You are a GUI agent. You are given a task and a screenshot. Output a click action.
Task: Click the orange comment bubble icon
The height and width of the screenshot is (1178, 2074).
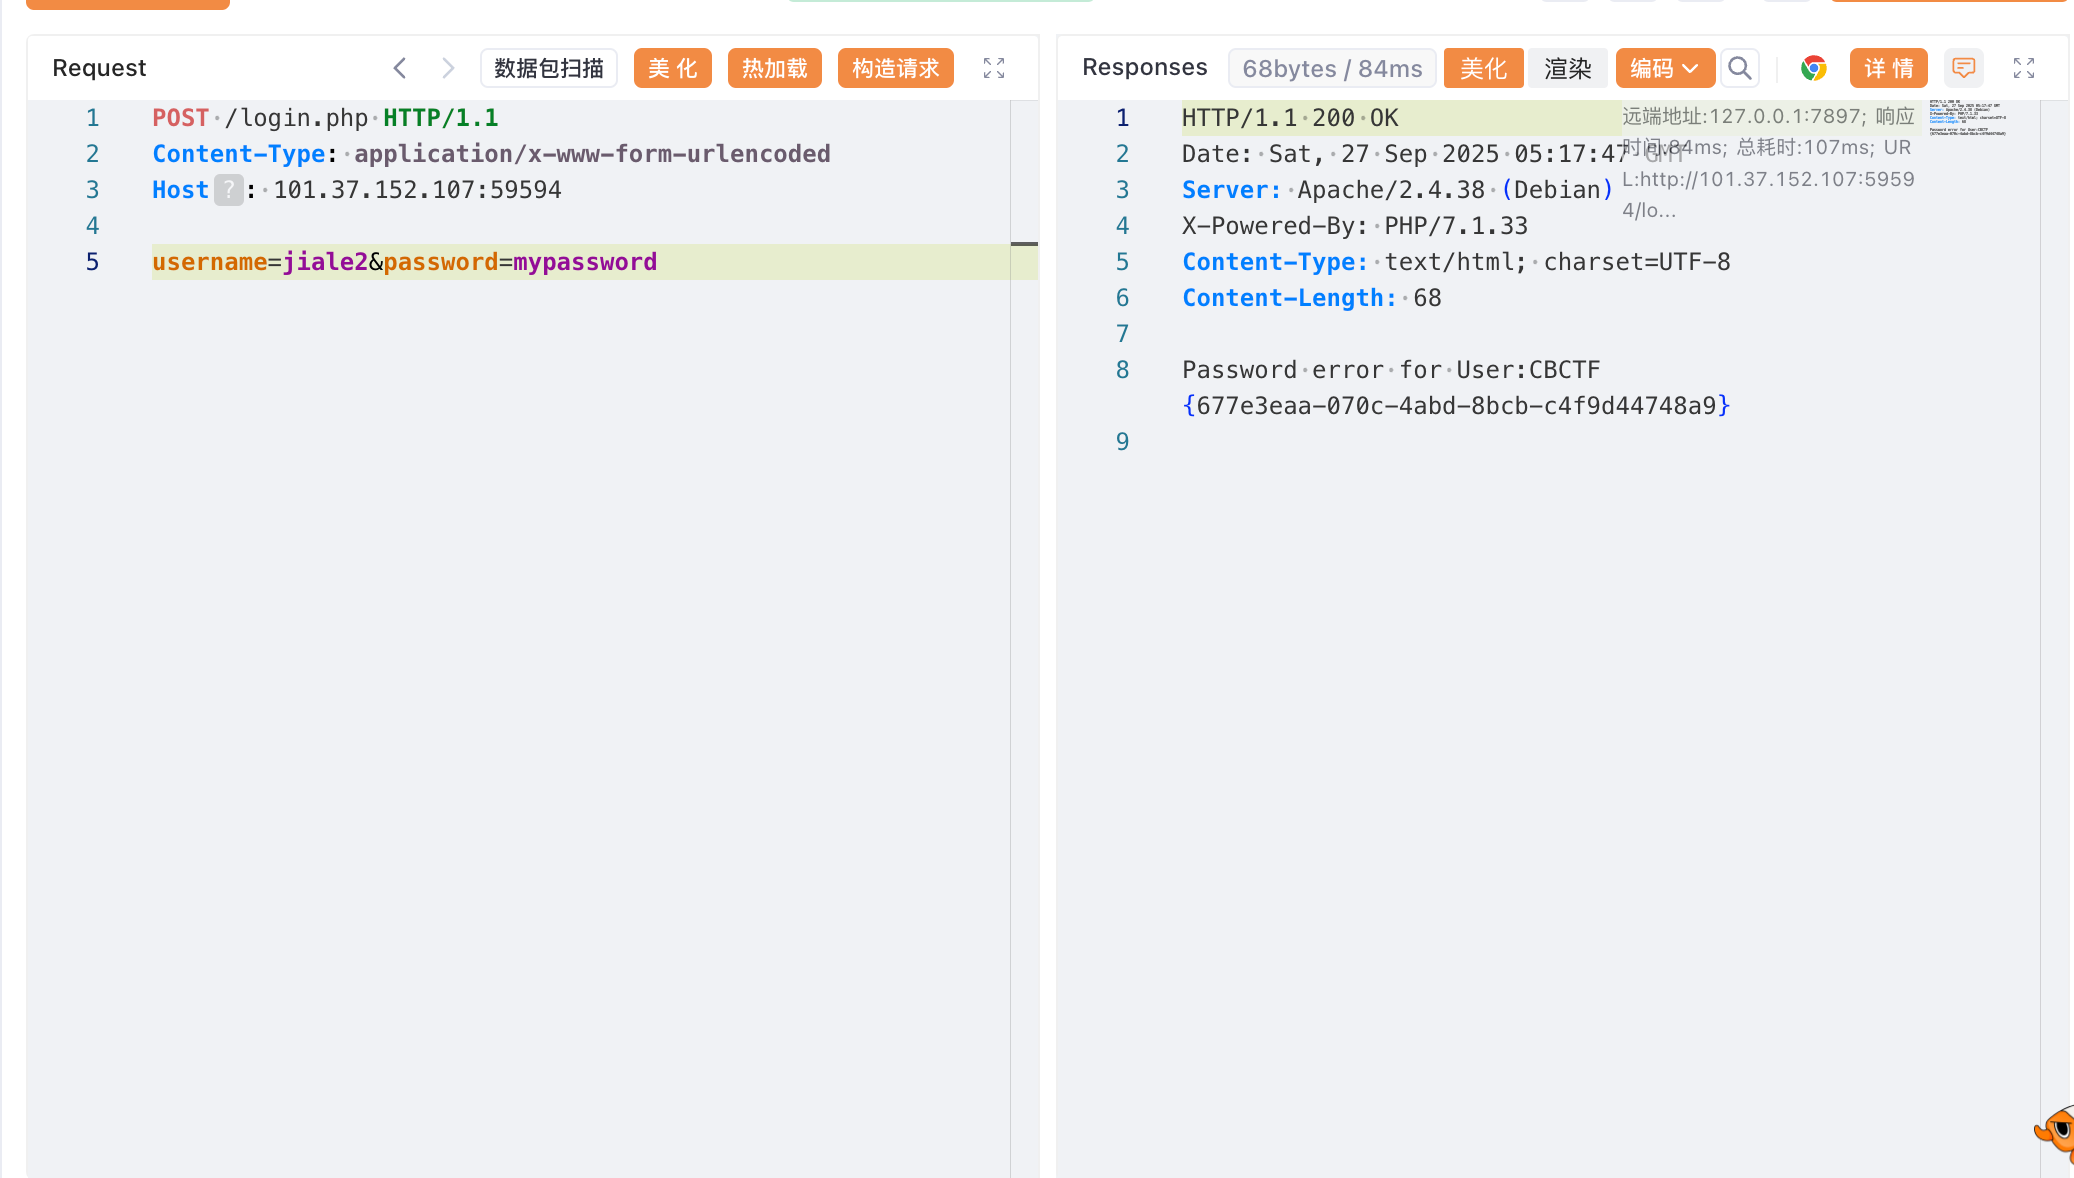click(x=1963, y=68)
